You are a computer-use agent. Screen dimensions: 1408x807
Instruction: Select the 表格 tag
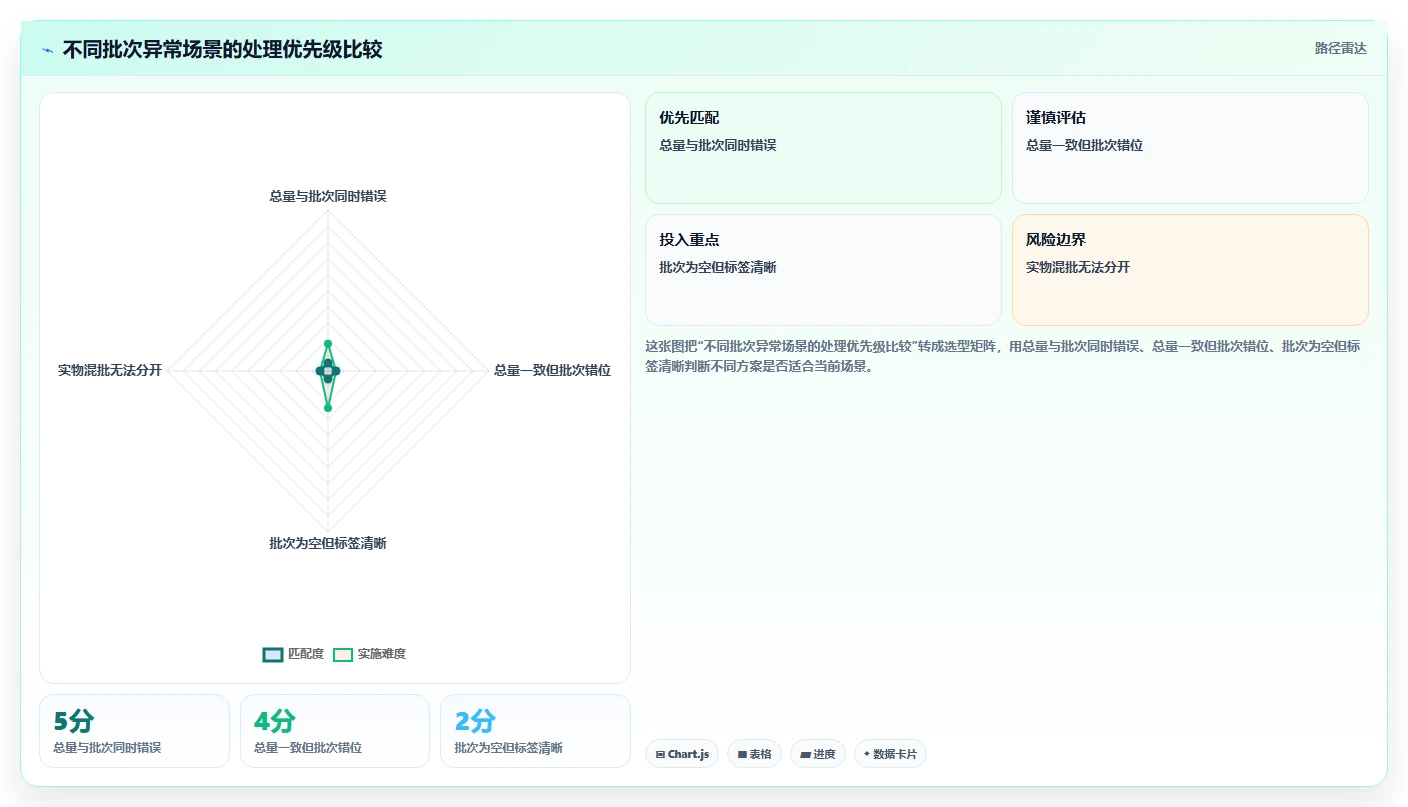coord(754,754)
